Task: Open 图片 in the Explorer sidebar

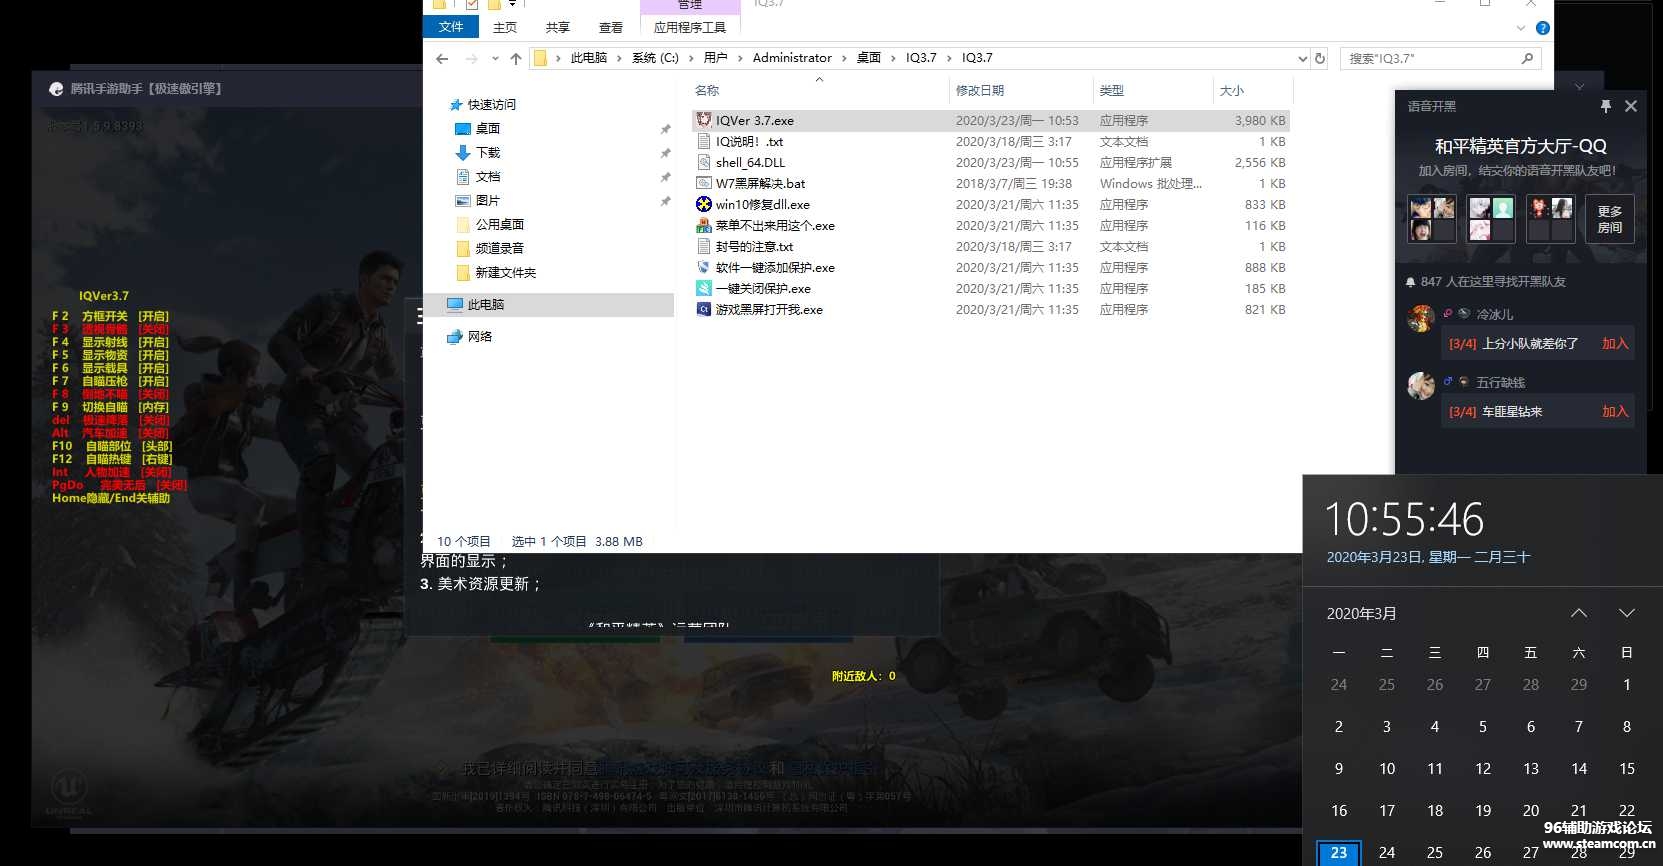Action: tap(487, 200)
